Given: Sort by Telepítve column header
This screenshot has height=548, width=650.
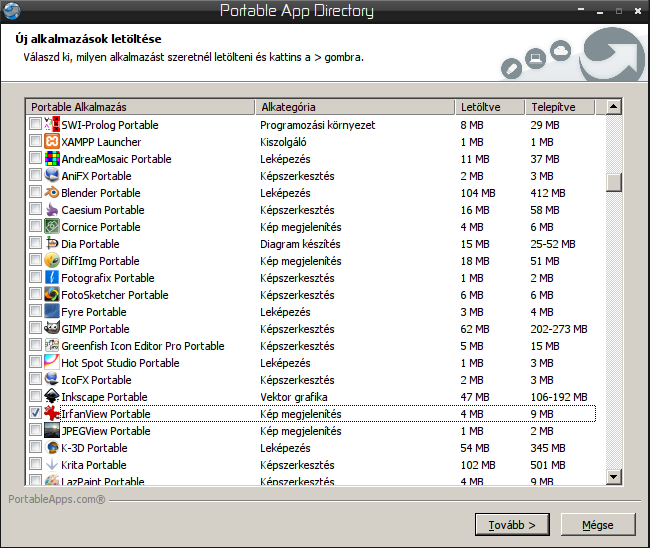Looking at the screenshot, I should pyautogui.click(x=560, y=107).
